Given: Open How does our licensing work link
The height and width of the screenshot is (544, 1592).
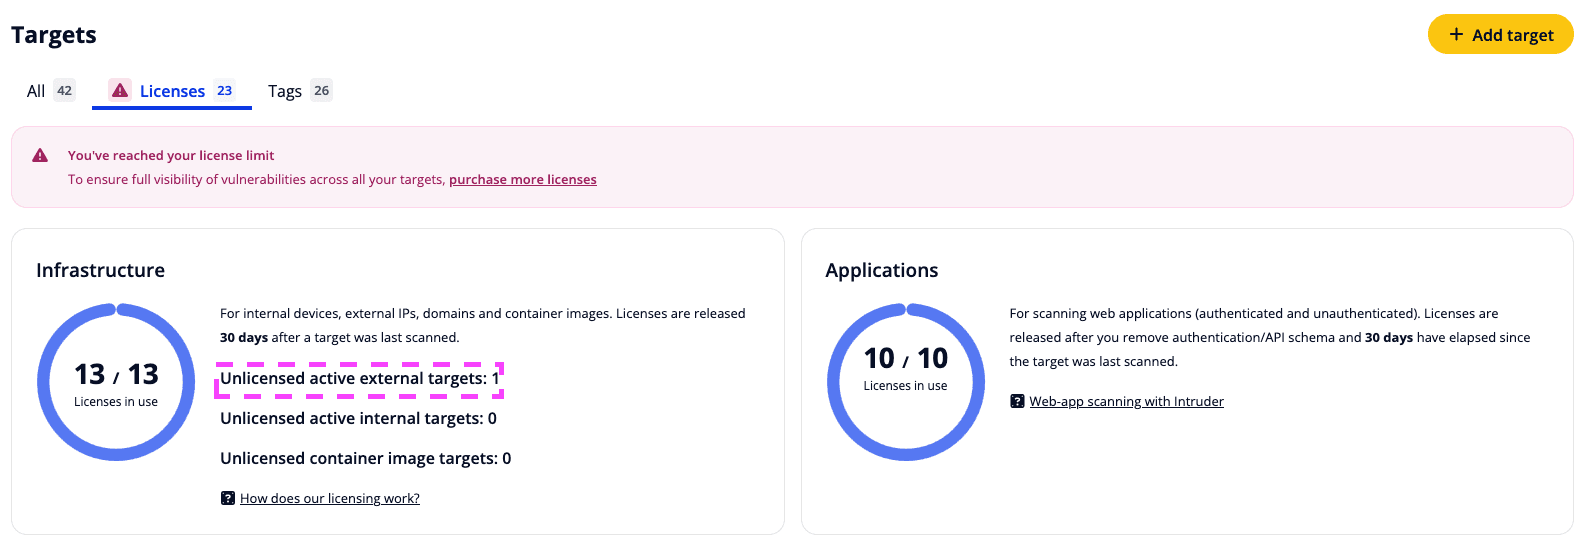Looking at the screenshot, I should (330, 498).
